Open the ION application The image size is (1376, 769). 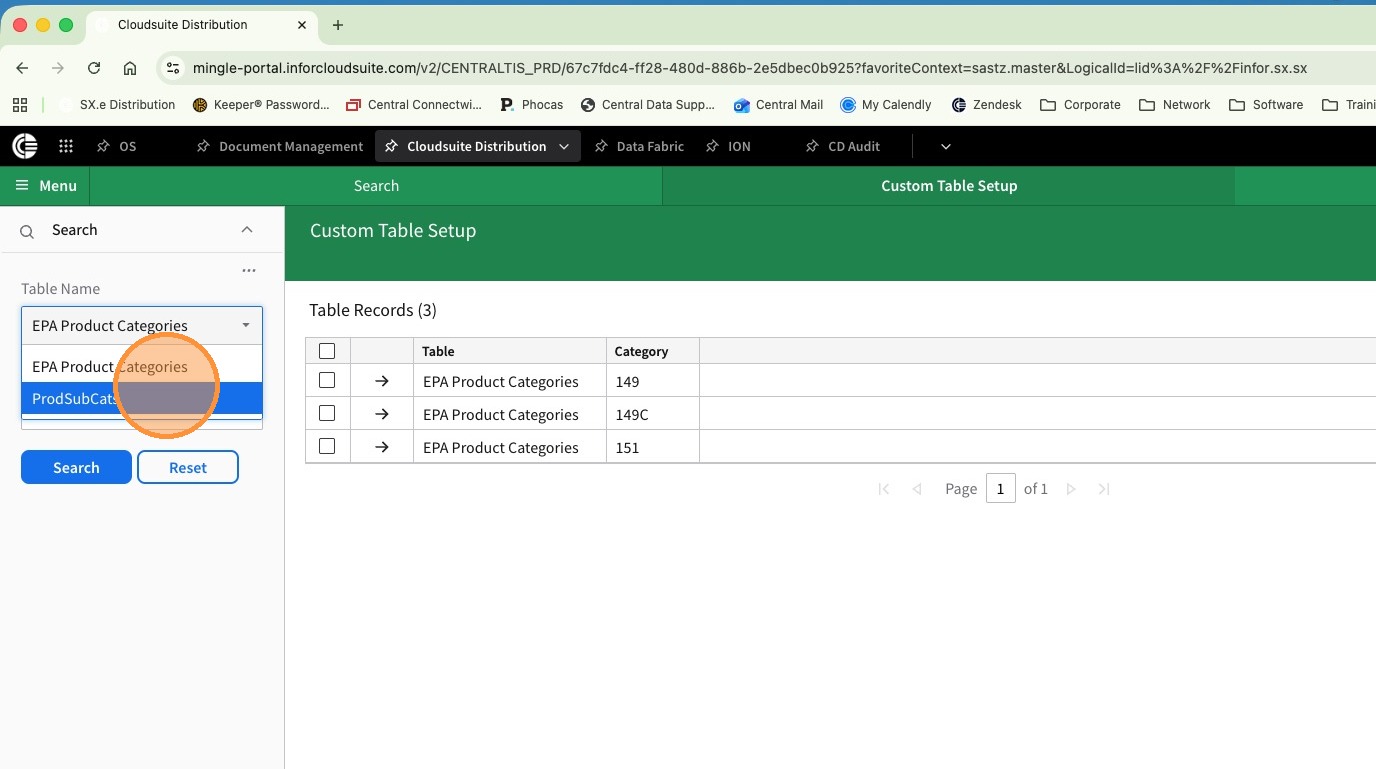727,146
